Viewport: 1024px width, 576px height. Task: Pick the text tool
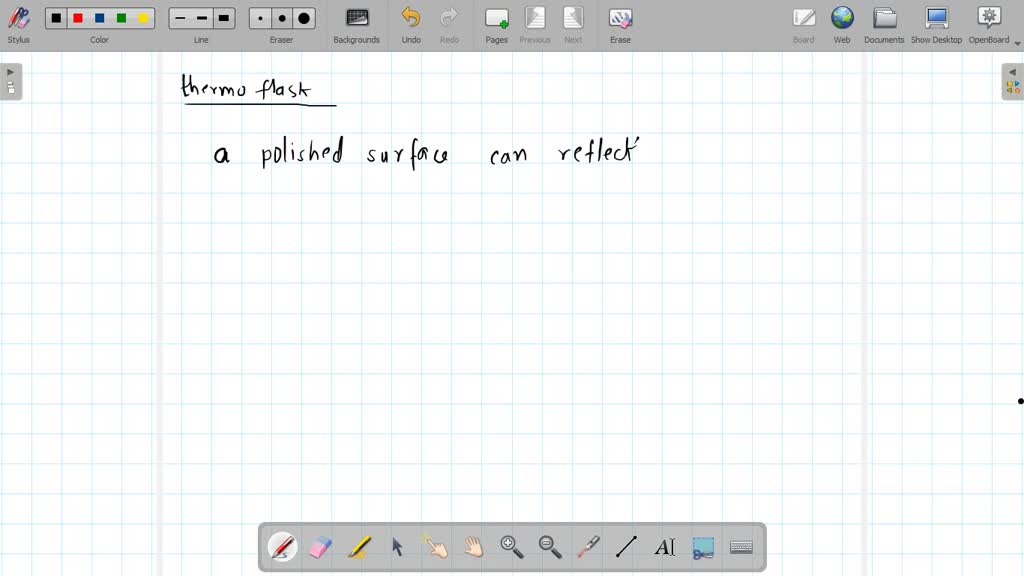[664, 547]
